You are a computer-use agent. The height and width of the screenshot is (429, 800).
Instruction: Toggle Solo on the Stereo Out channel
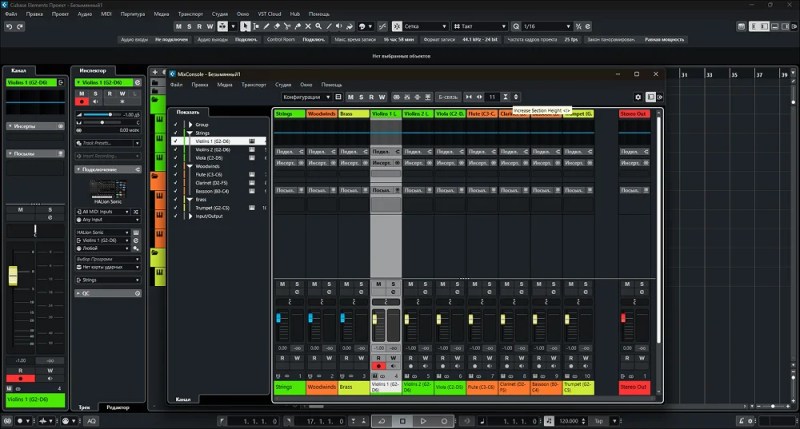(x=642, y=284)
